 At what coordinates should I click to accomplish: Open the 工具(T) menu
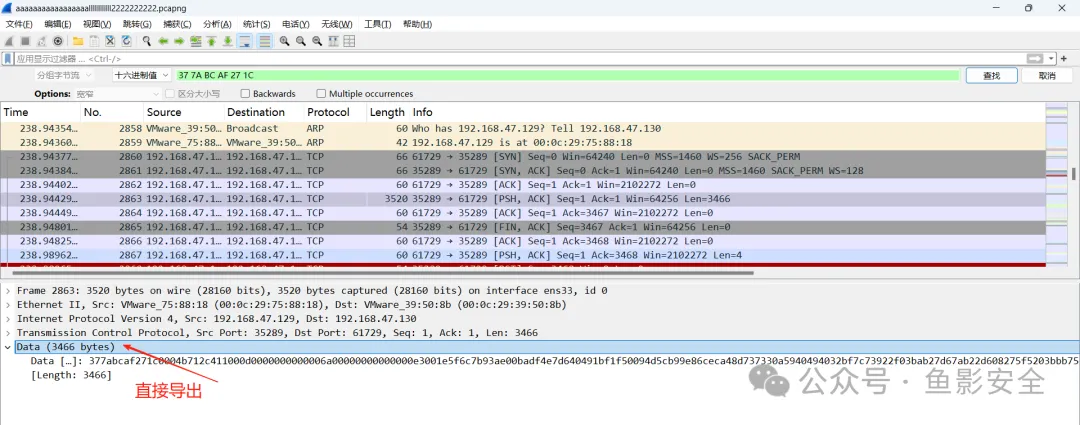(377, 24)
